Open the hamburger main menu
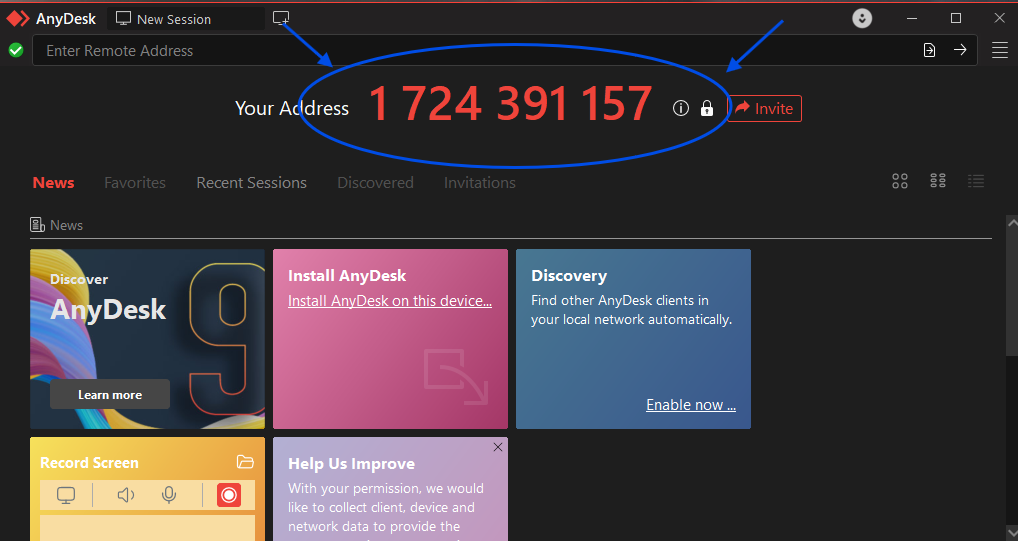The height and width of the screenshot is (541, 1018). pyautogui.click(x=999, y=50)
